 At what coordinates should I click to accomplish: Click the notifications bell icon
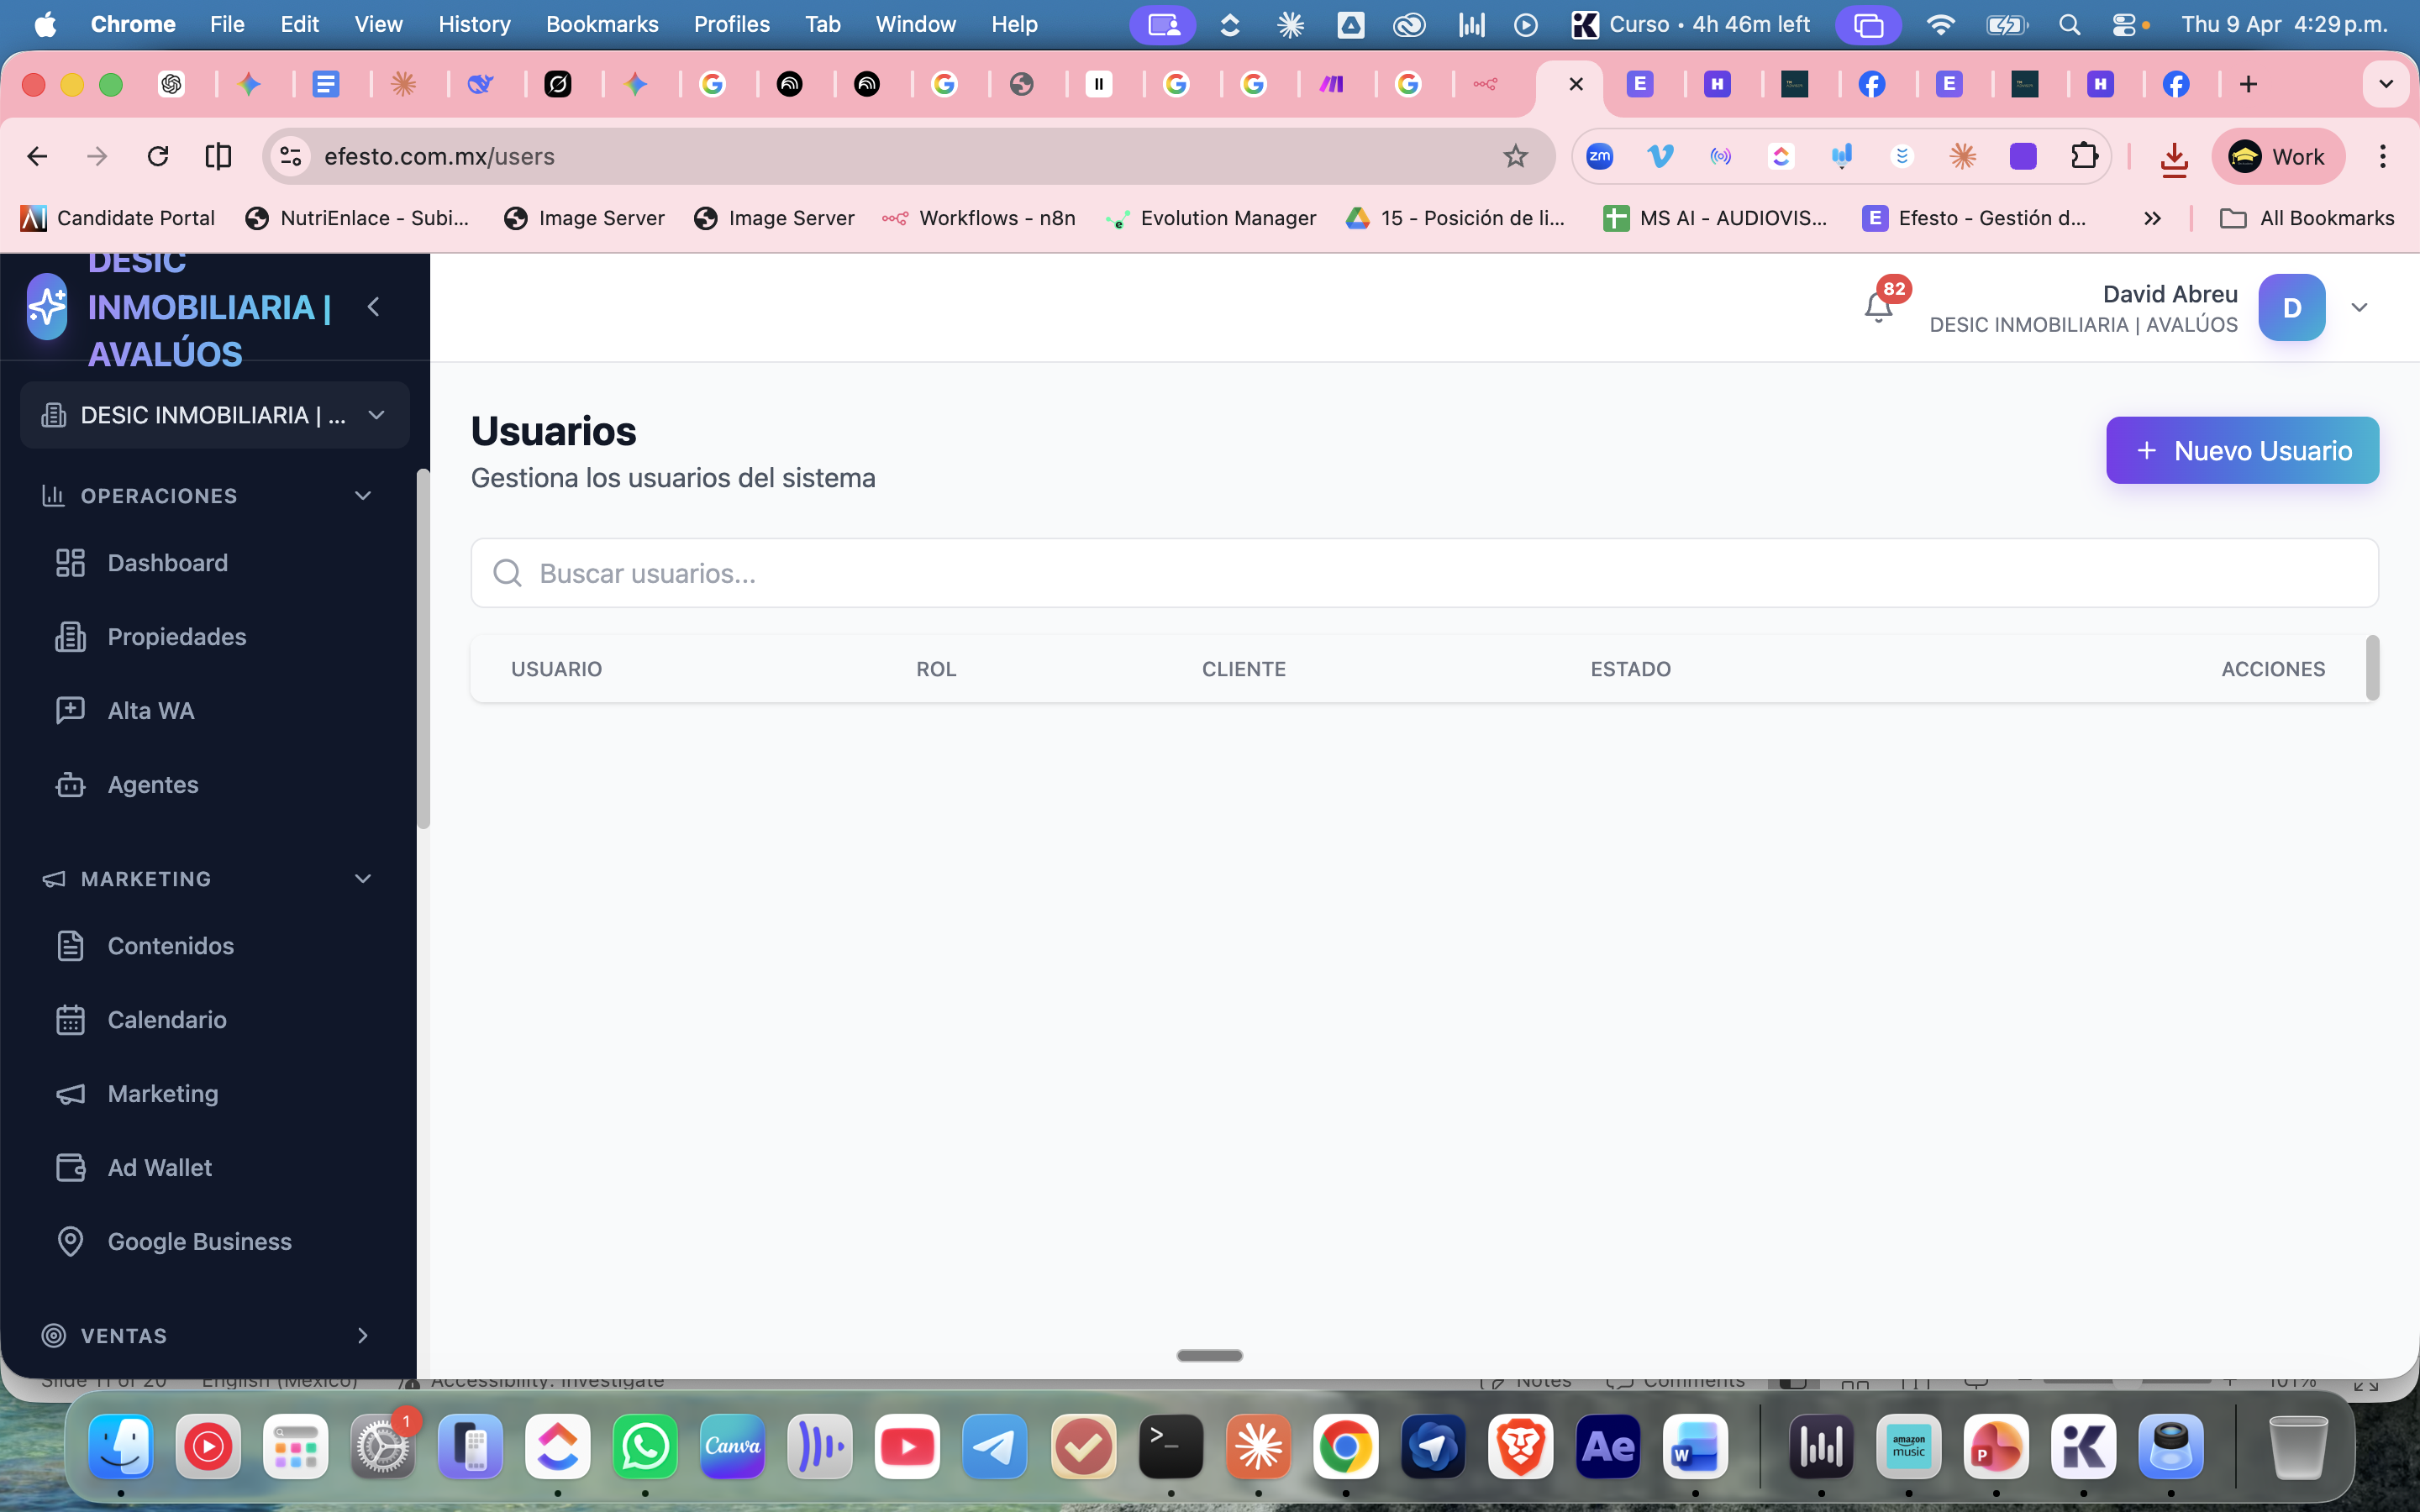coord(1878,306)
